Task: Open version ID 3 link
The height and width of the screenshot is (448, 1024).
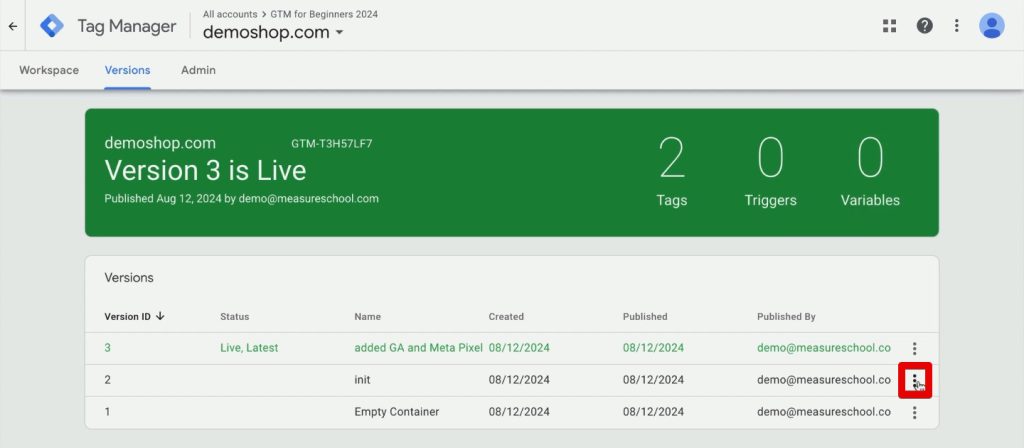Action: point(108,348)
